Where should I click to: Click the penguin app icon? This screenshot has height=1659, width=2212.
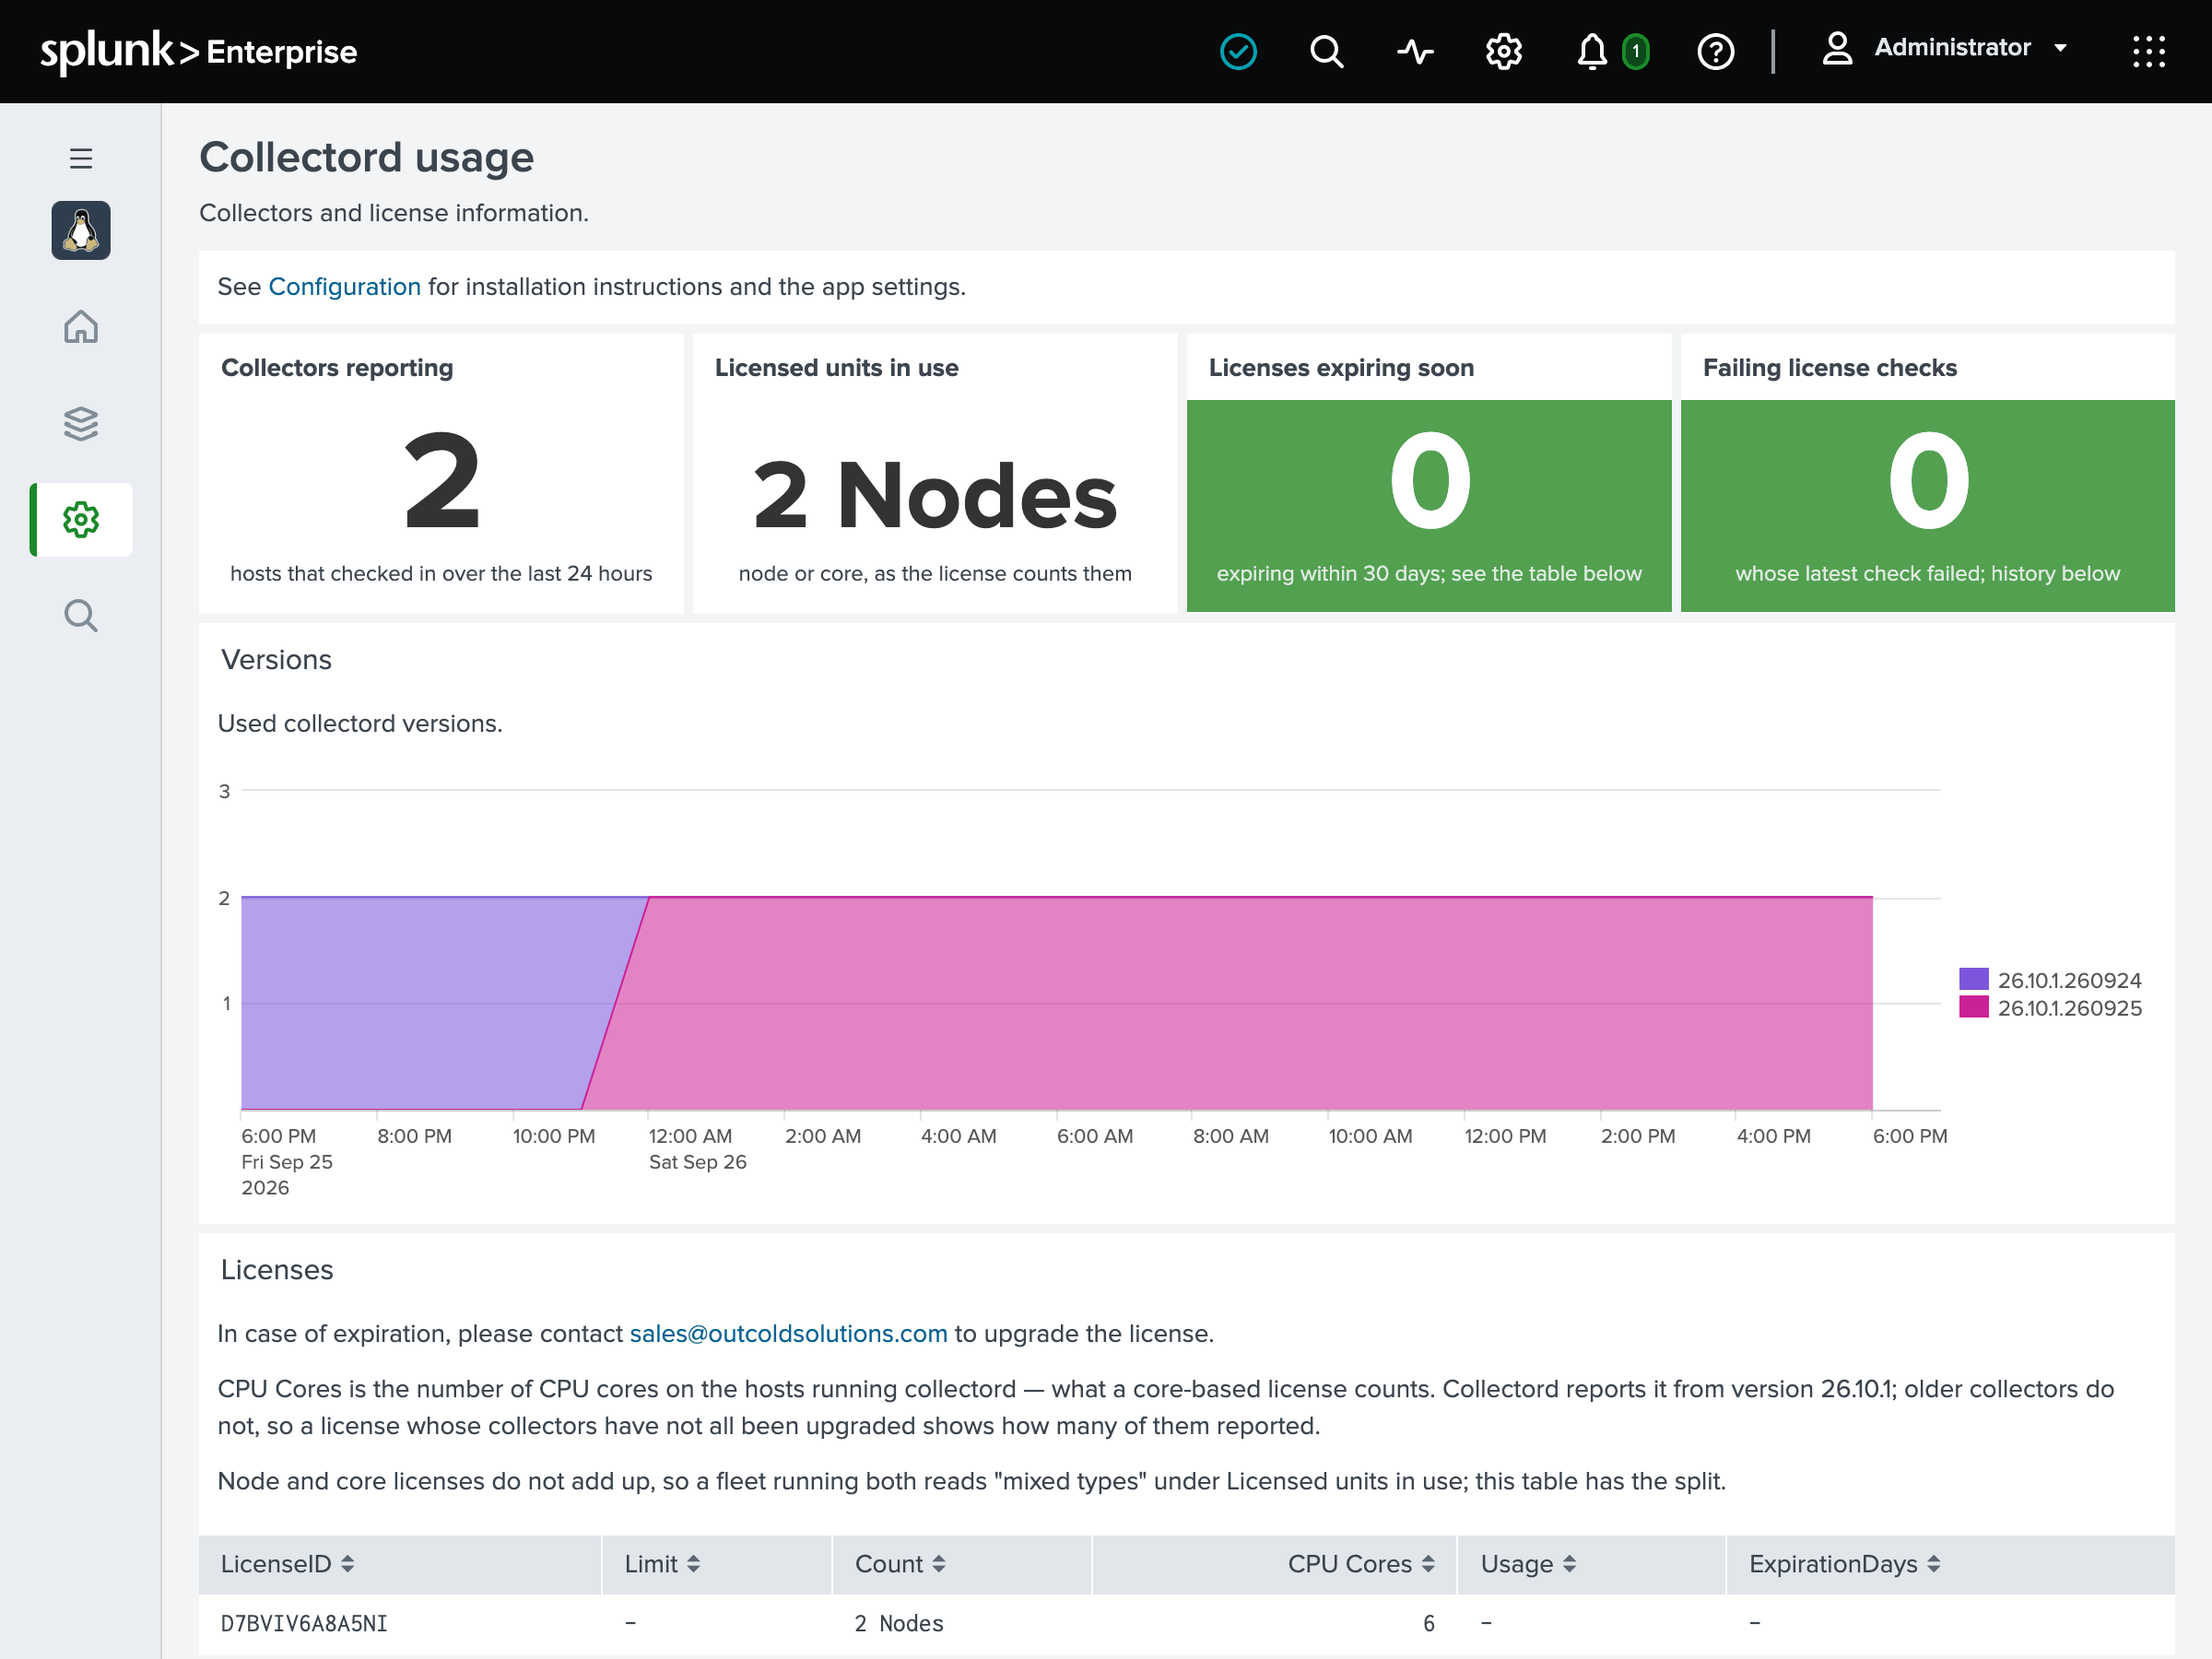81,230
